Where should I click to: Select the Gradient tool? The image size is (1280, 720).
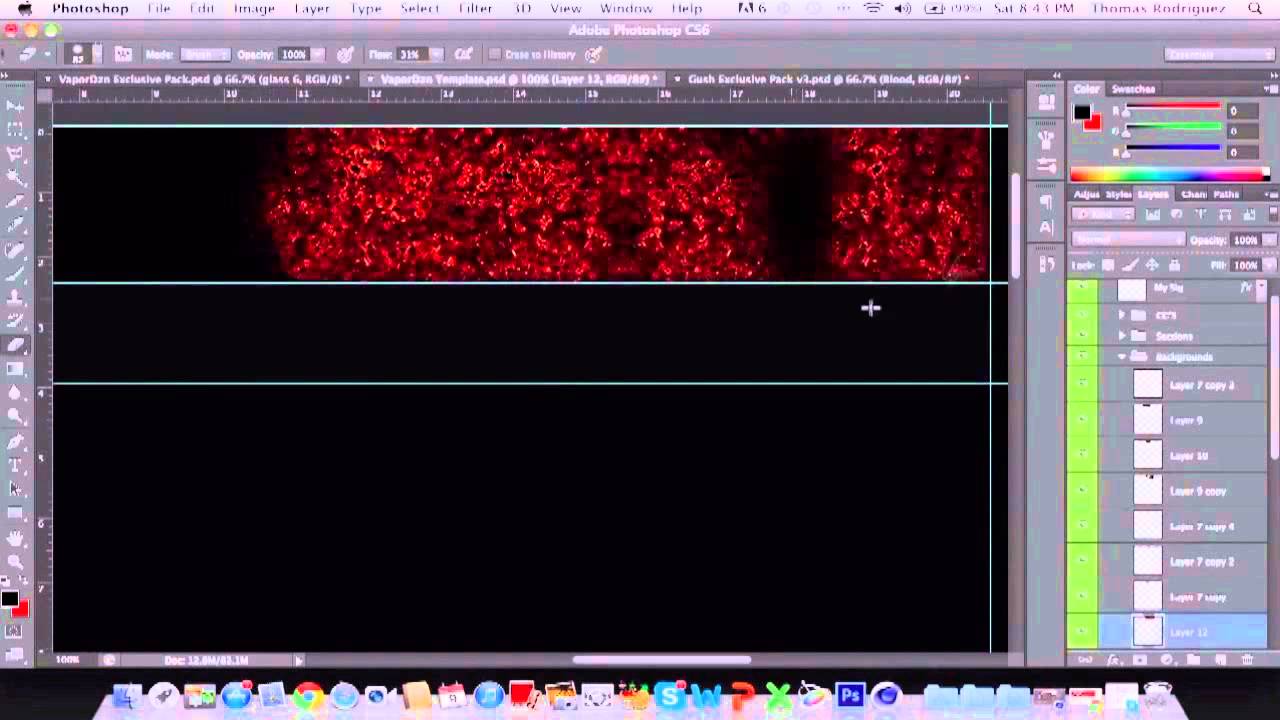15,370
